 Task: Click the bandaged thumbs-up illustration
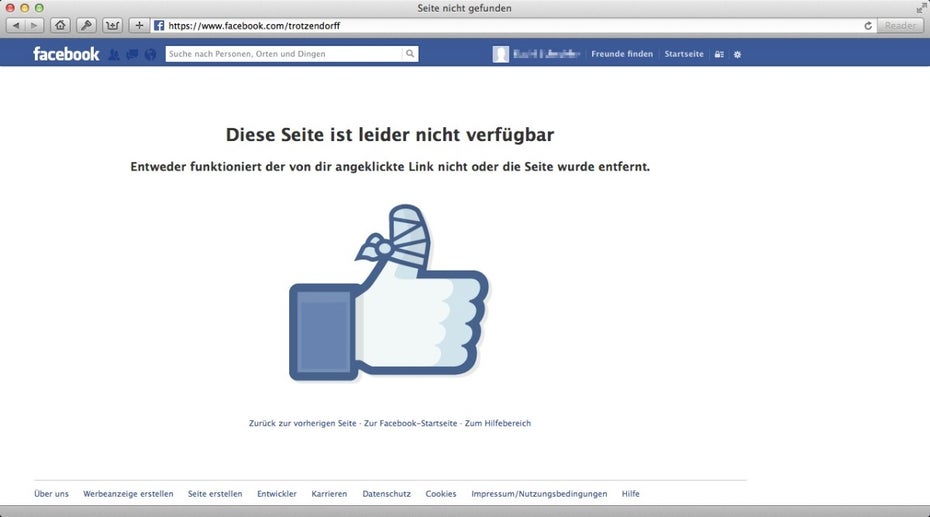point(388,292)
